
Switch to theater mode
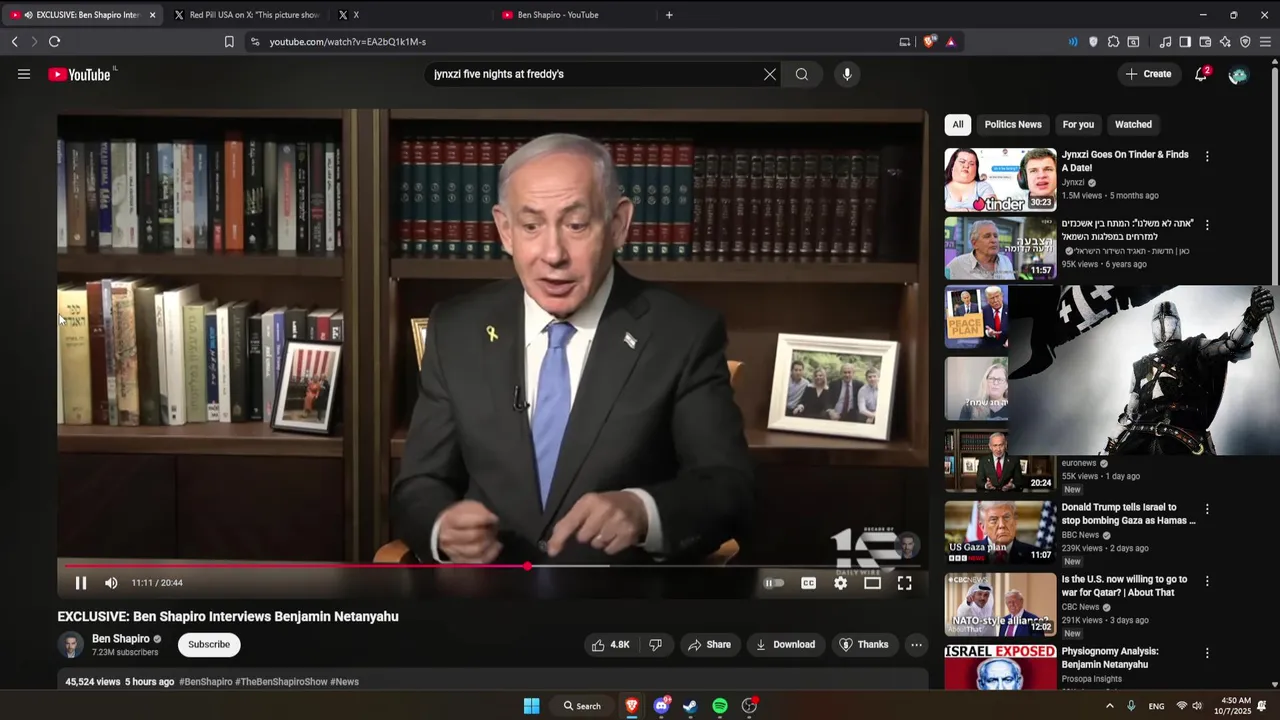tap(872, 583)
